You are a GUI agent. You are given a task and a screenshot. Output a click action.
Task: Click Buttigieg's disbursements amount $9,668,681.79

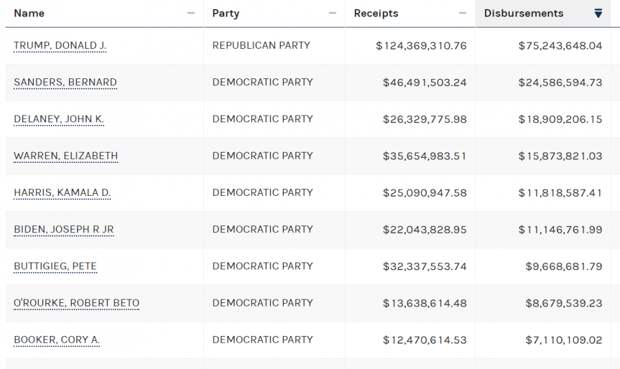coord(564,267)
